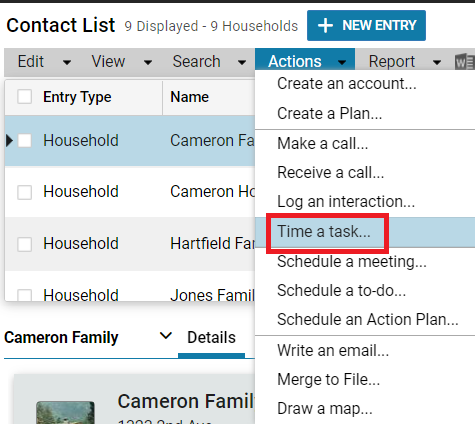This screenshot has height=424, width=475.
Task: Switch to the Details tab
Action: (x=211, y=337)
